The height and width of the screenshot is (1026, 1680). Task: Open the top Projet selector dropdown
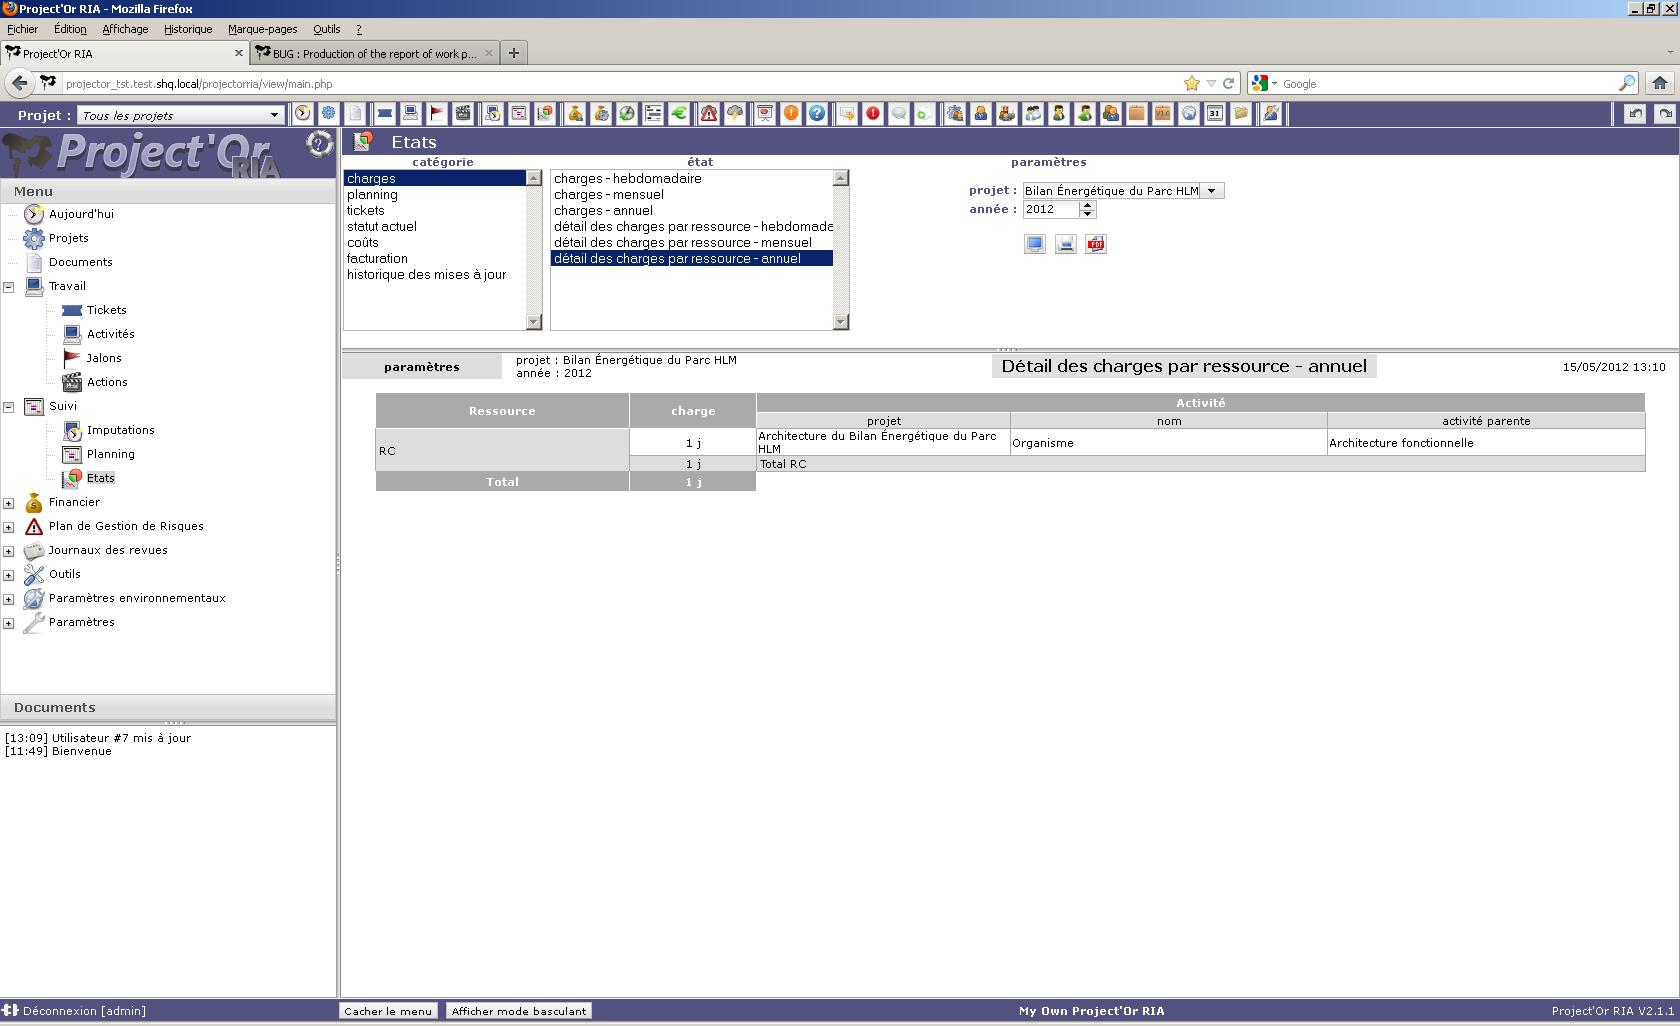[274, 115]
